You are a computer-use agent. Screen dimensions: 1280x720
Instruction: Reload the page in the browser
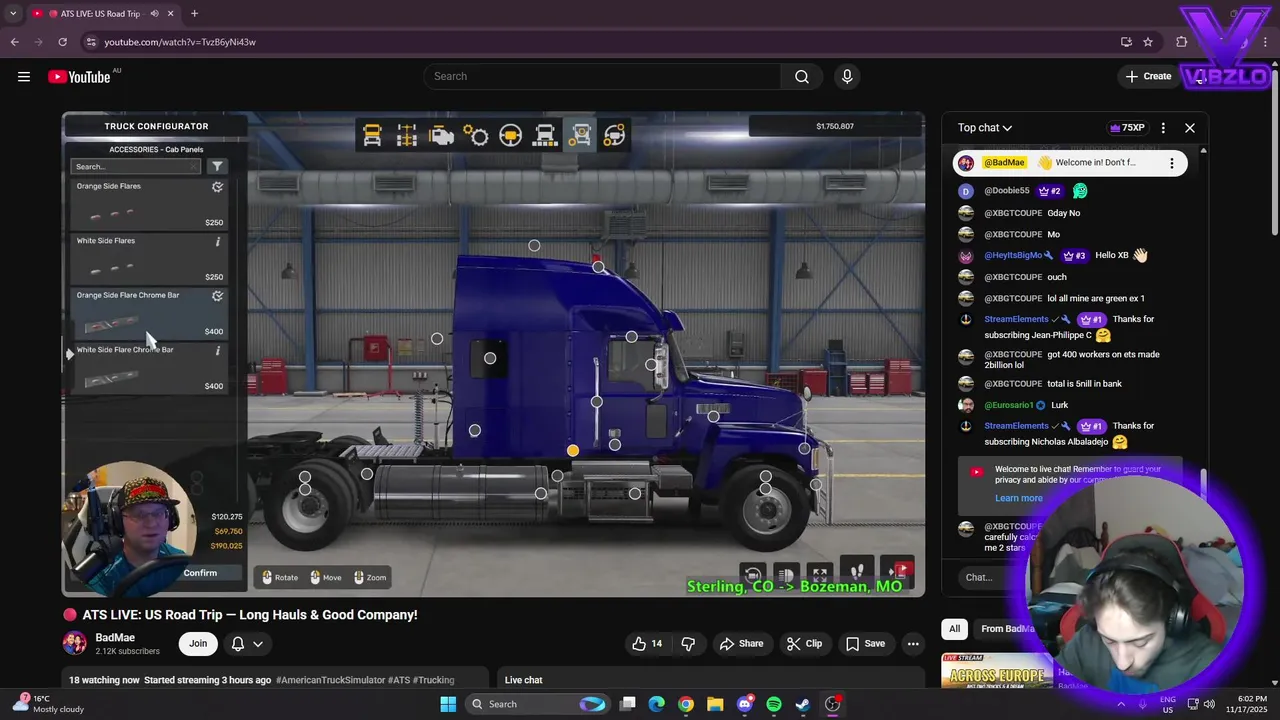tap(62, 42)
